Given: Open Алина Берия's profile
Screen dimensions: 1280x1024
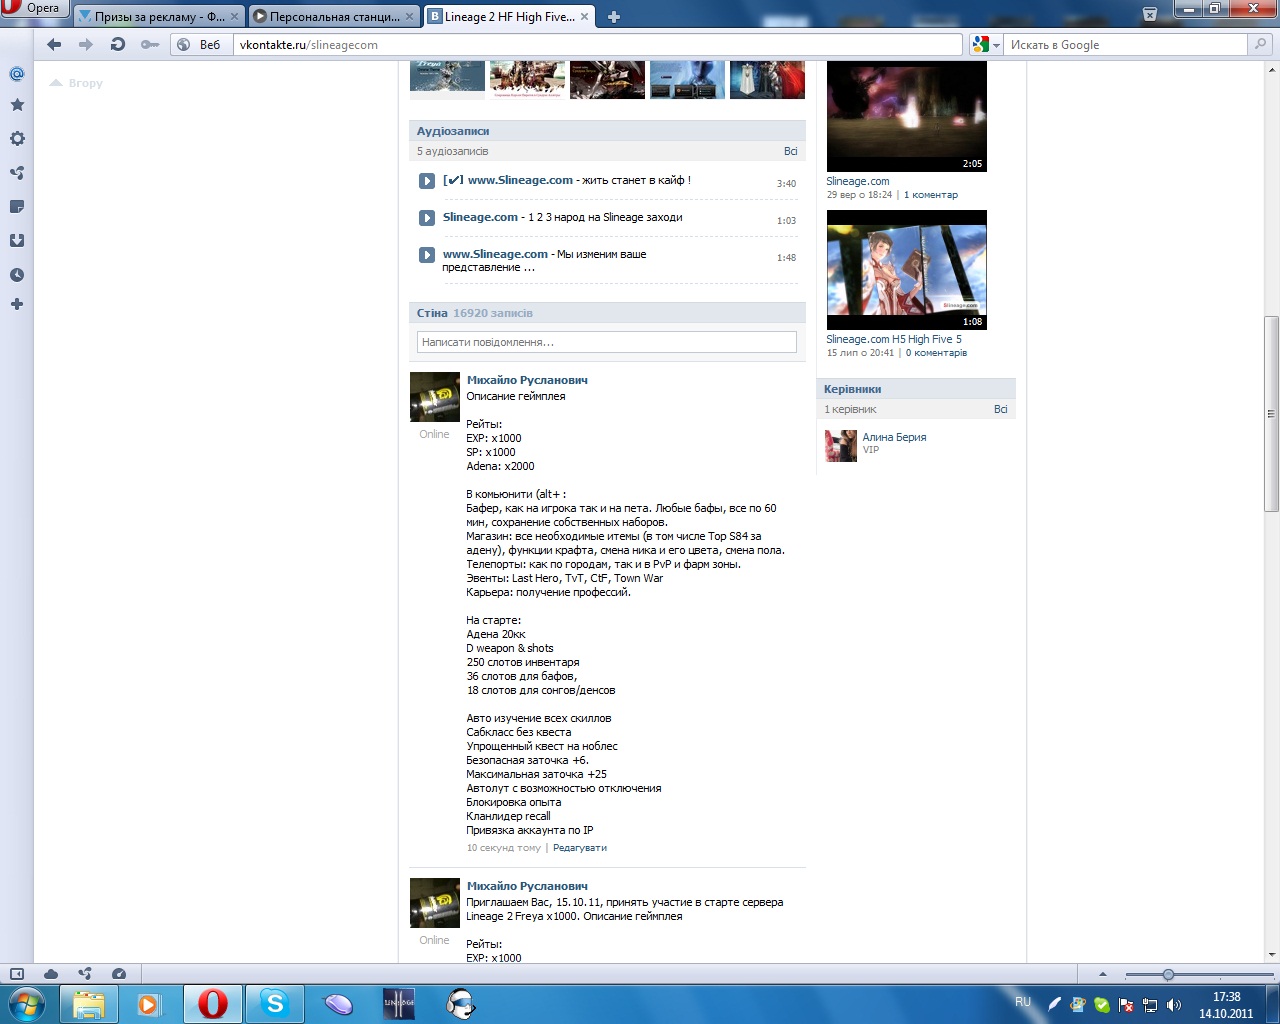Looking at the screenshot, I should (x=894, y=437).
